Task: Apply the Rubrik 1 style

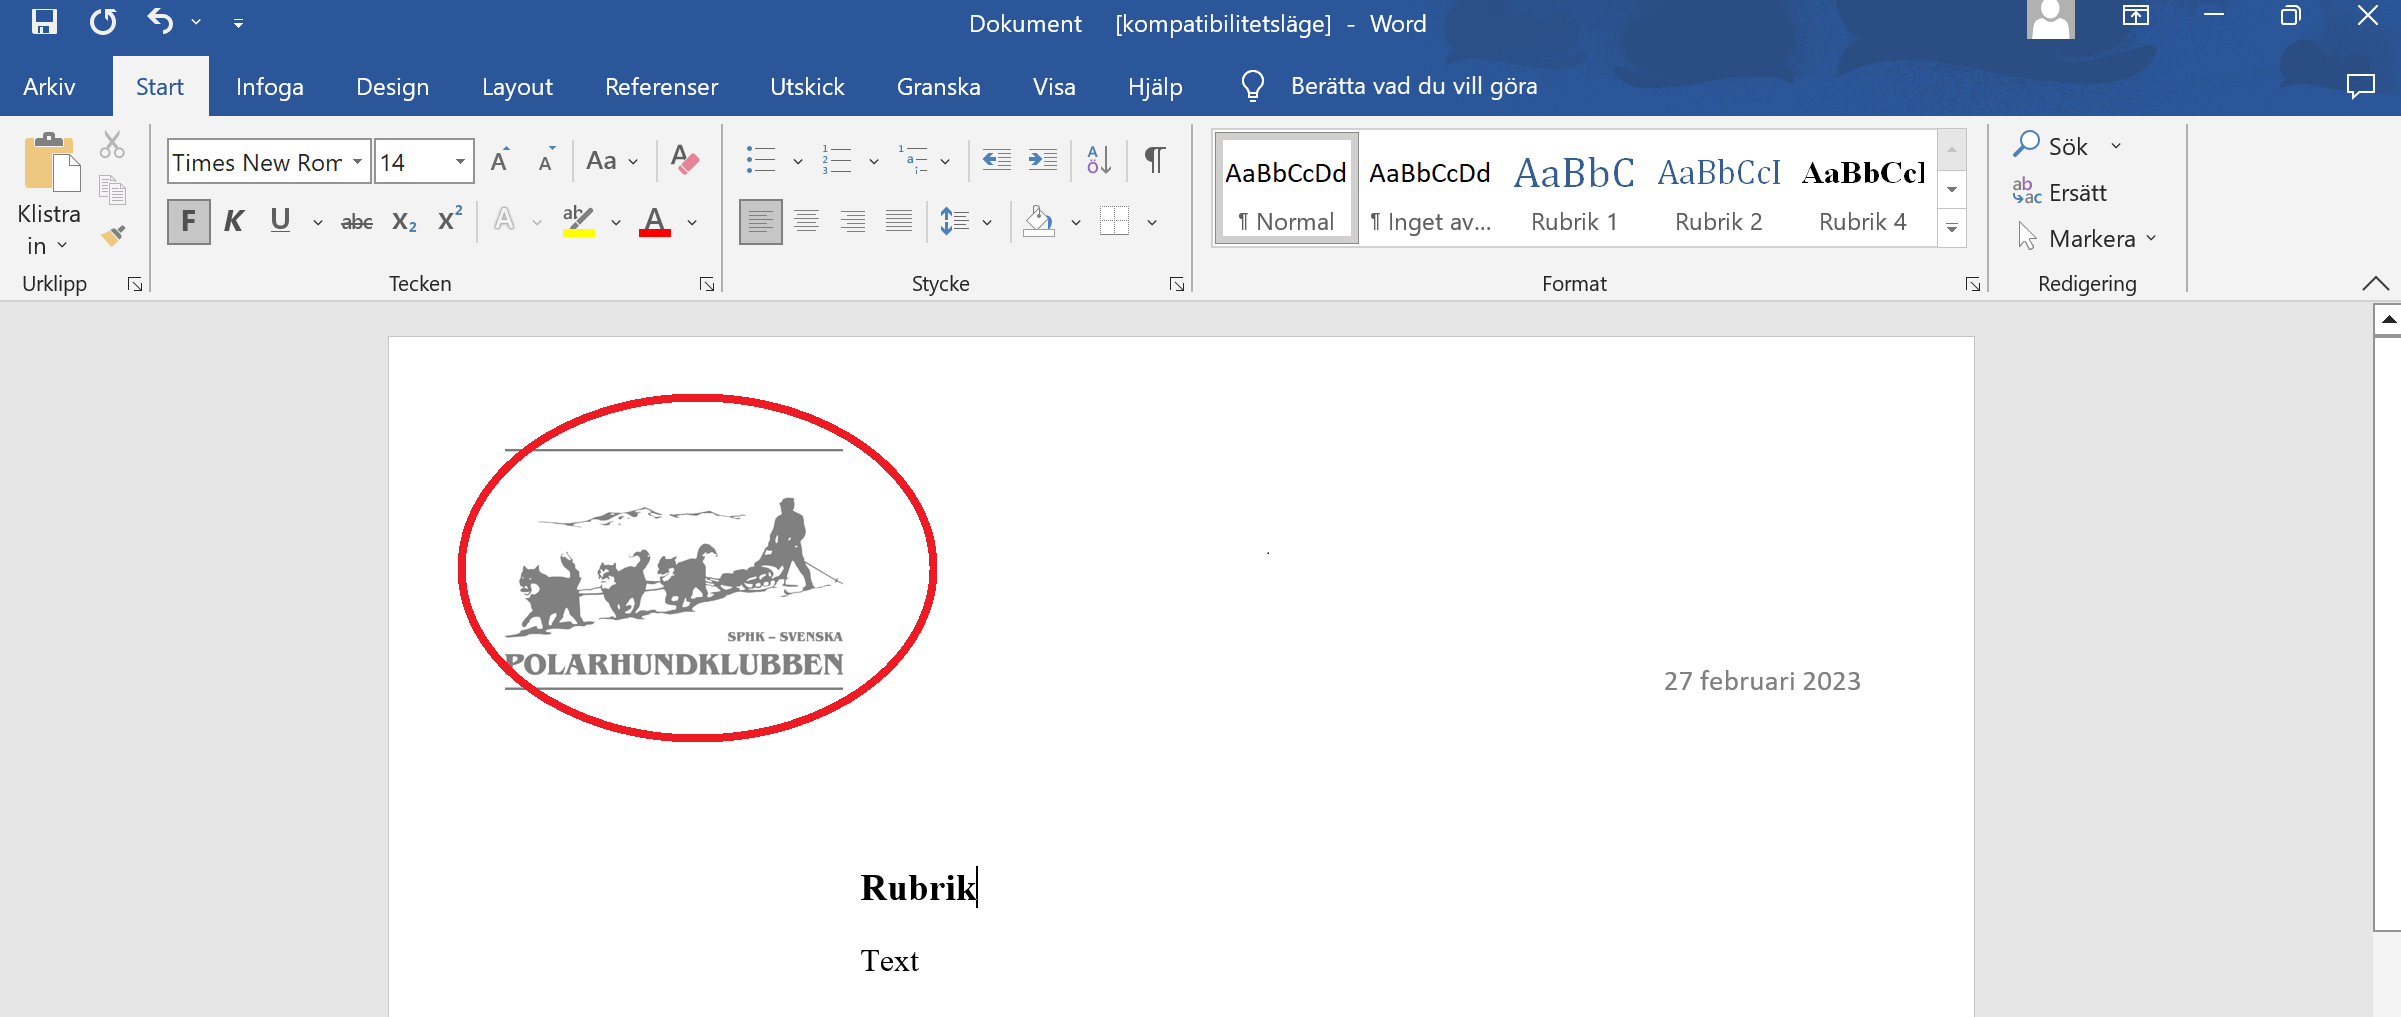Action: 1574,190
